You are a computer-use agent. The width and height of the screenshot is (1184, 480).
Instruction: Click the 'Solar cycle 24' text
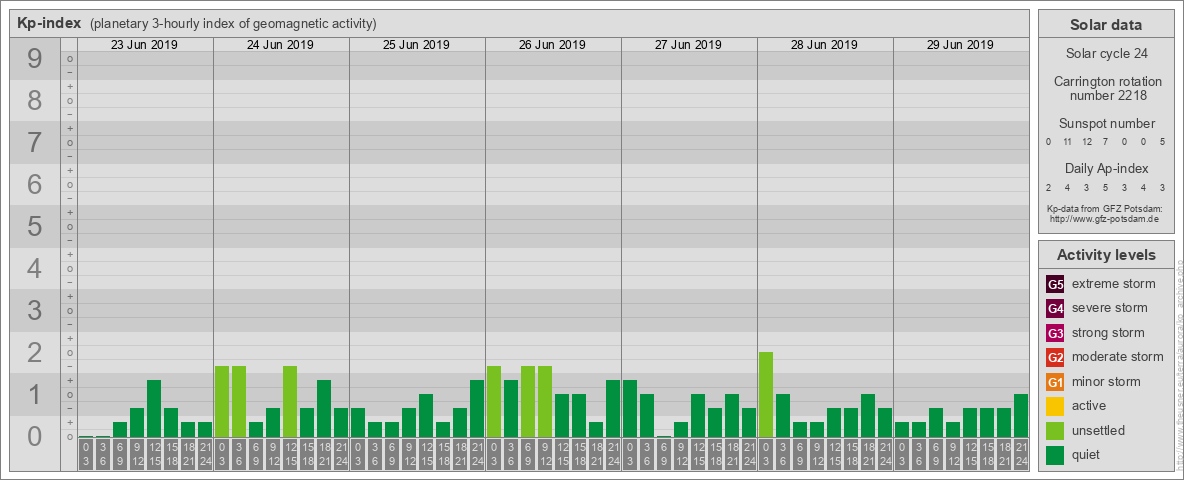click(1106, 54)
